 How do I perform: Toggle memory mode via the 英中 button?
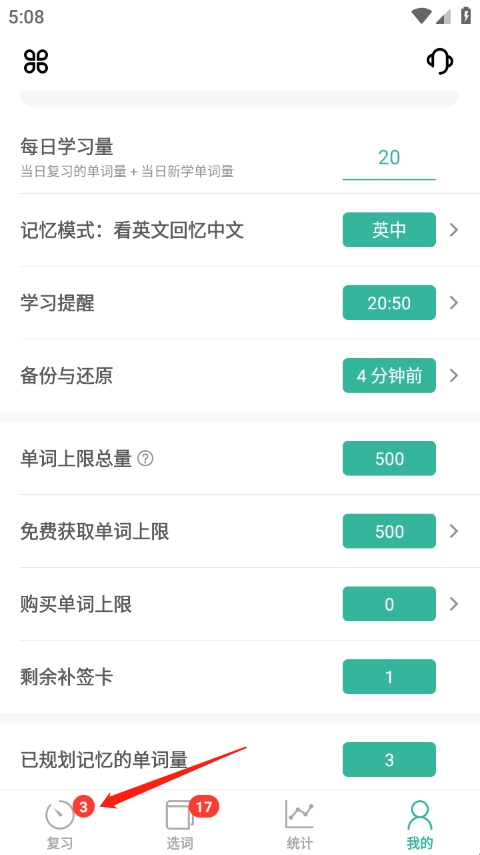[389, 230]
